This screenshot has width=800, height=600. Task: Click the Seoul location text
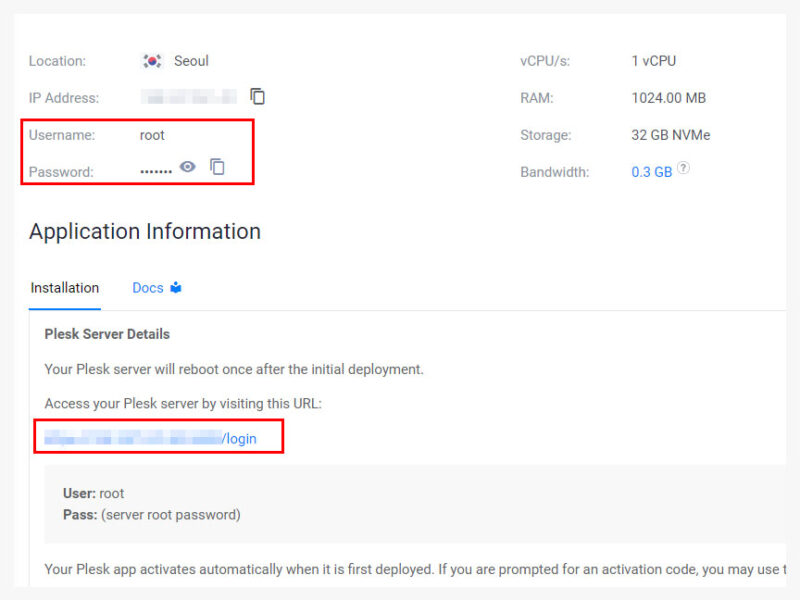point(191,61)
